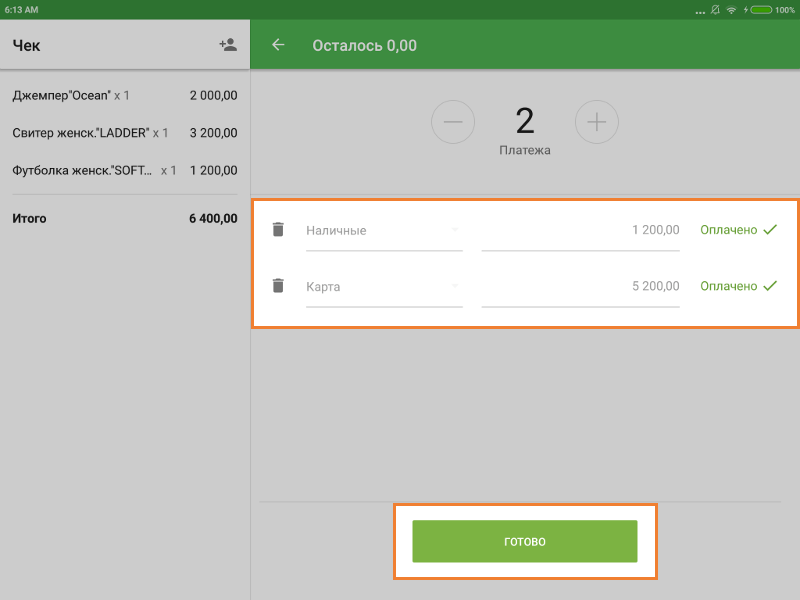The width and height of the screenshot is (800, 600).
Task: Select the Футболка женск. "SOFT" receipt item
Action: click(124, 171)
